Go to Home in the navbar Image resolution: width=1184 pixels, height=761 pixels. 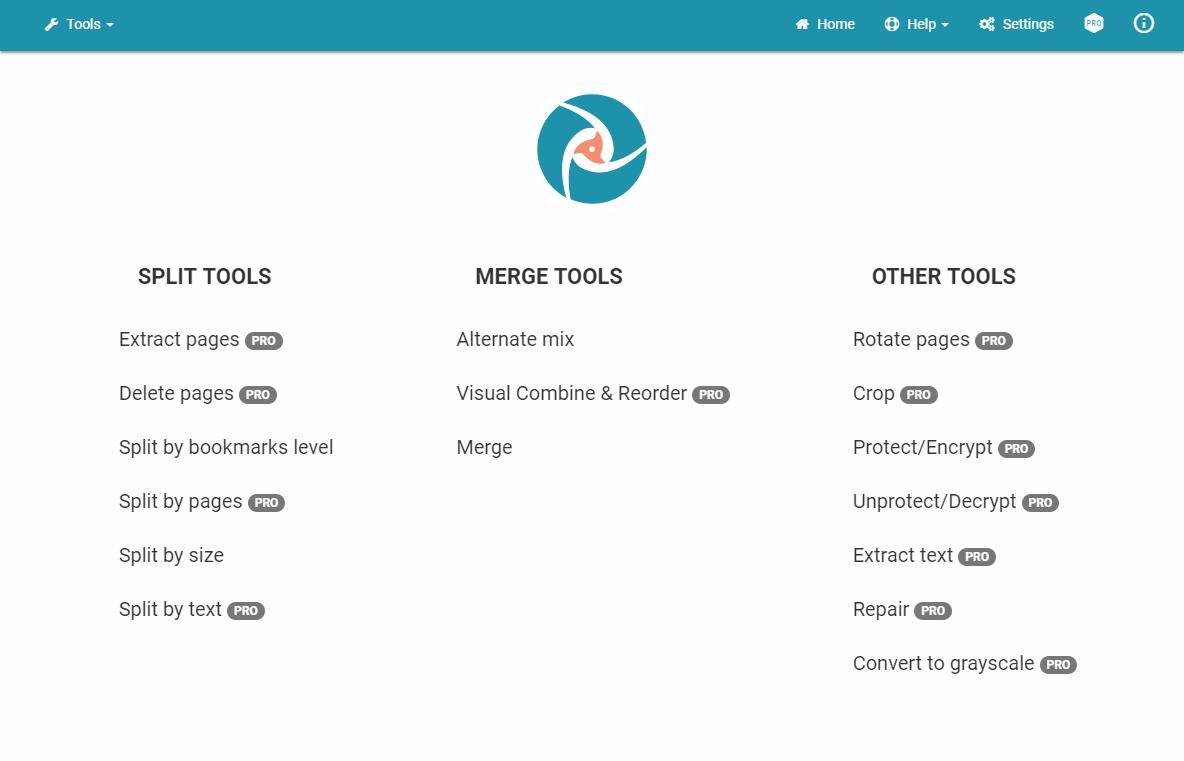click(x=825, y=24)
